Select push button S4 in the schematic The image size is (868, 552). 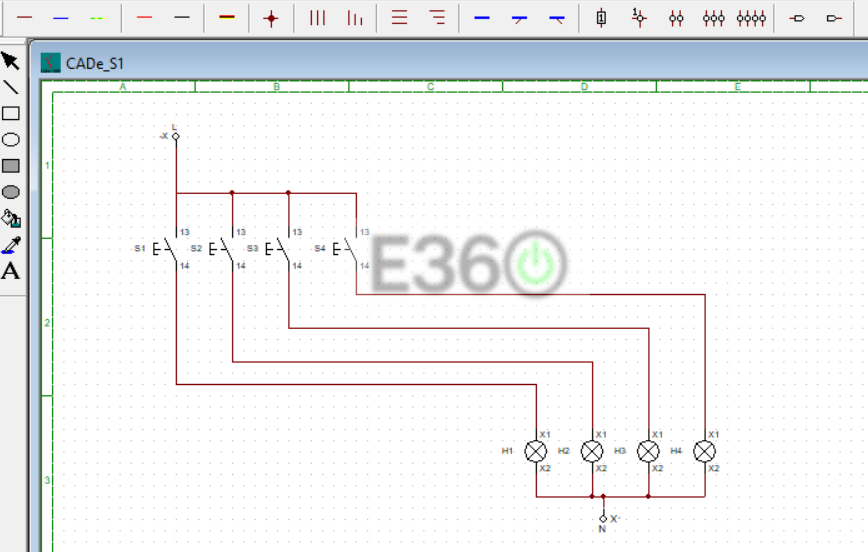pos(345,249)
